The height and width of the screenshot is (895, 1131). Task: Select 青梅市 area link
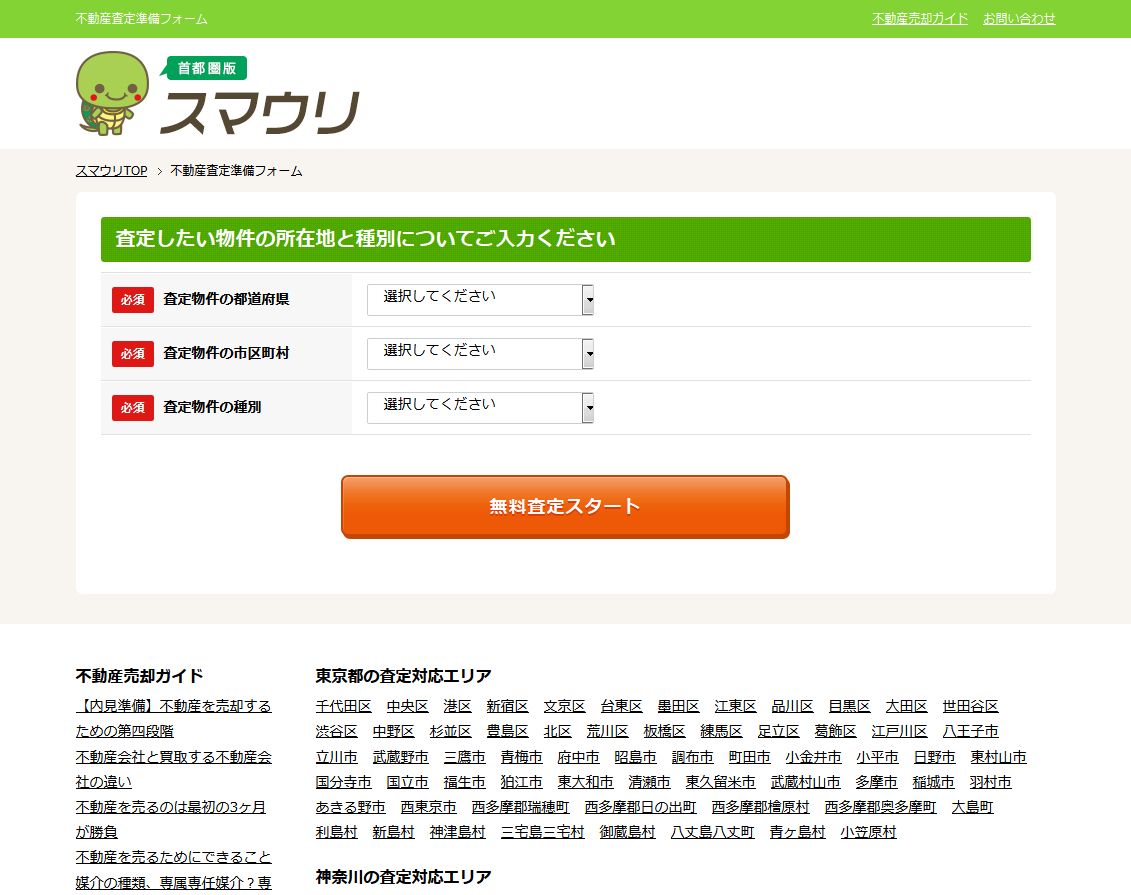point(522,757)
